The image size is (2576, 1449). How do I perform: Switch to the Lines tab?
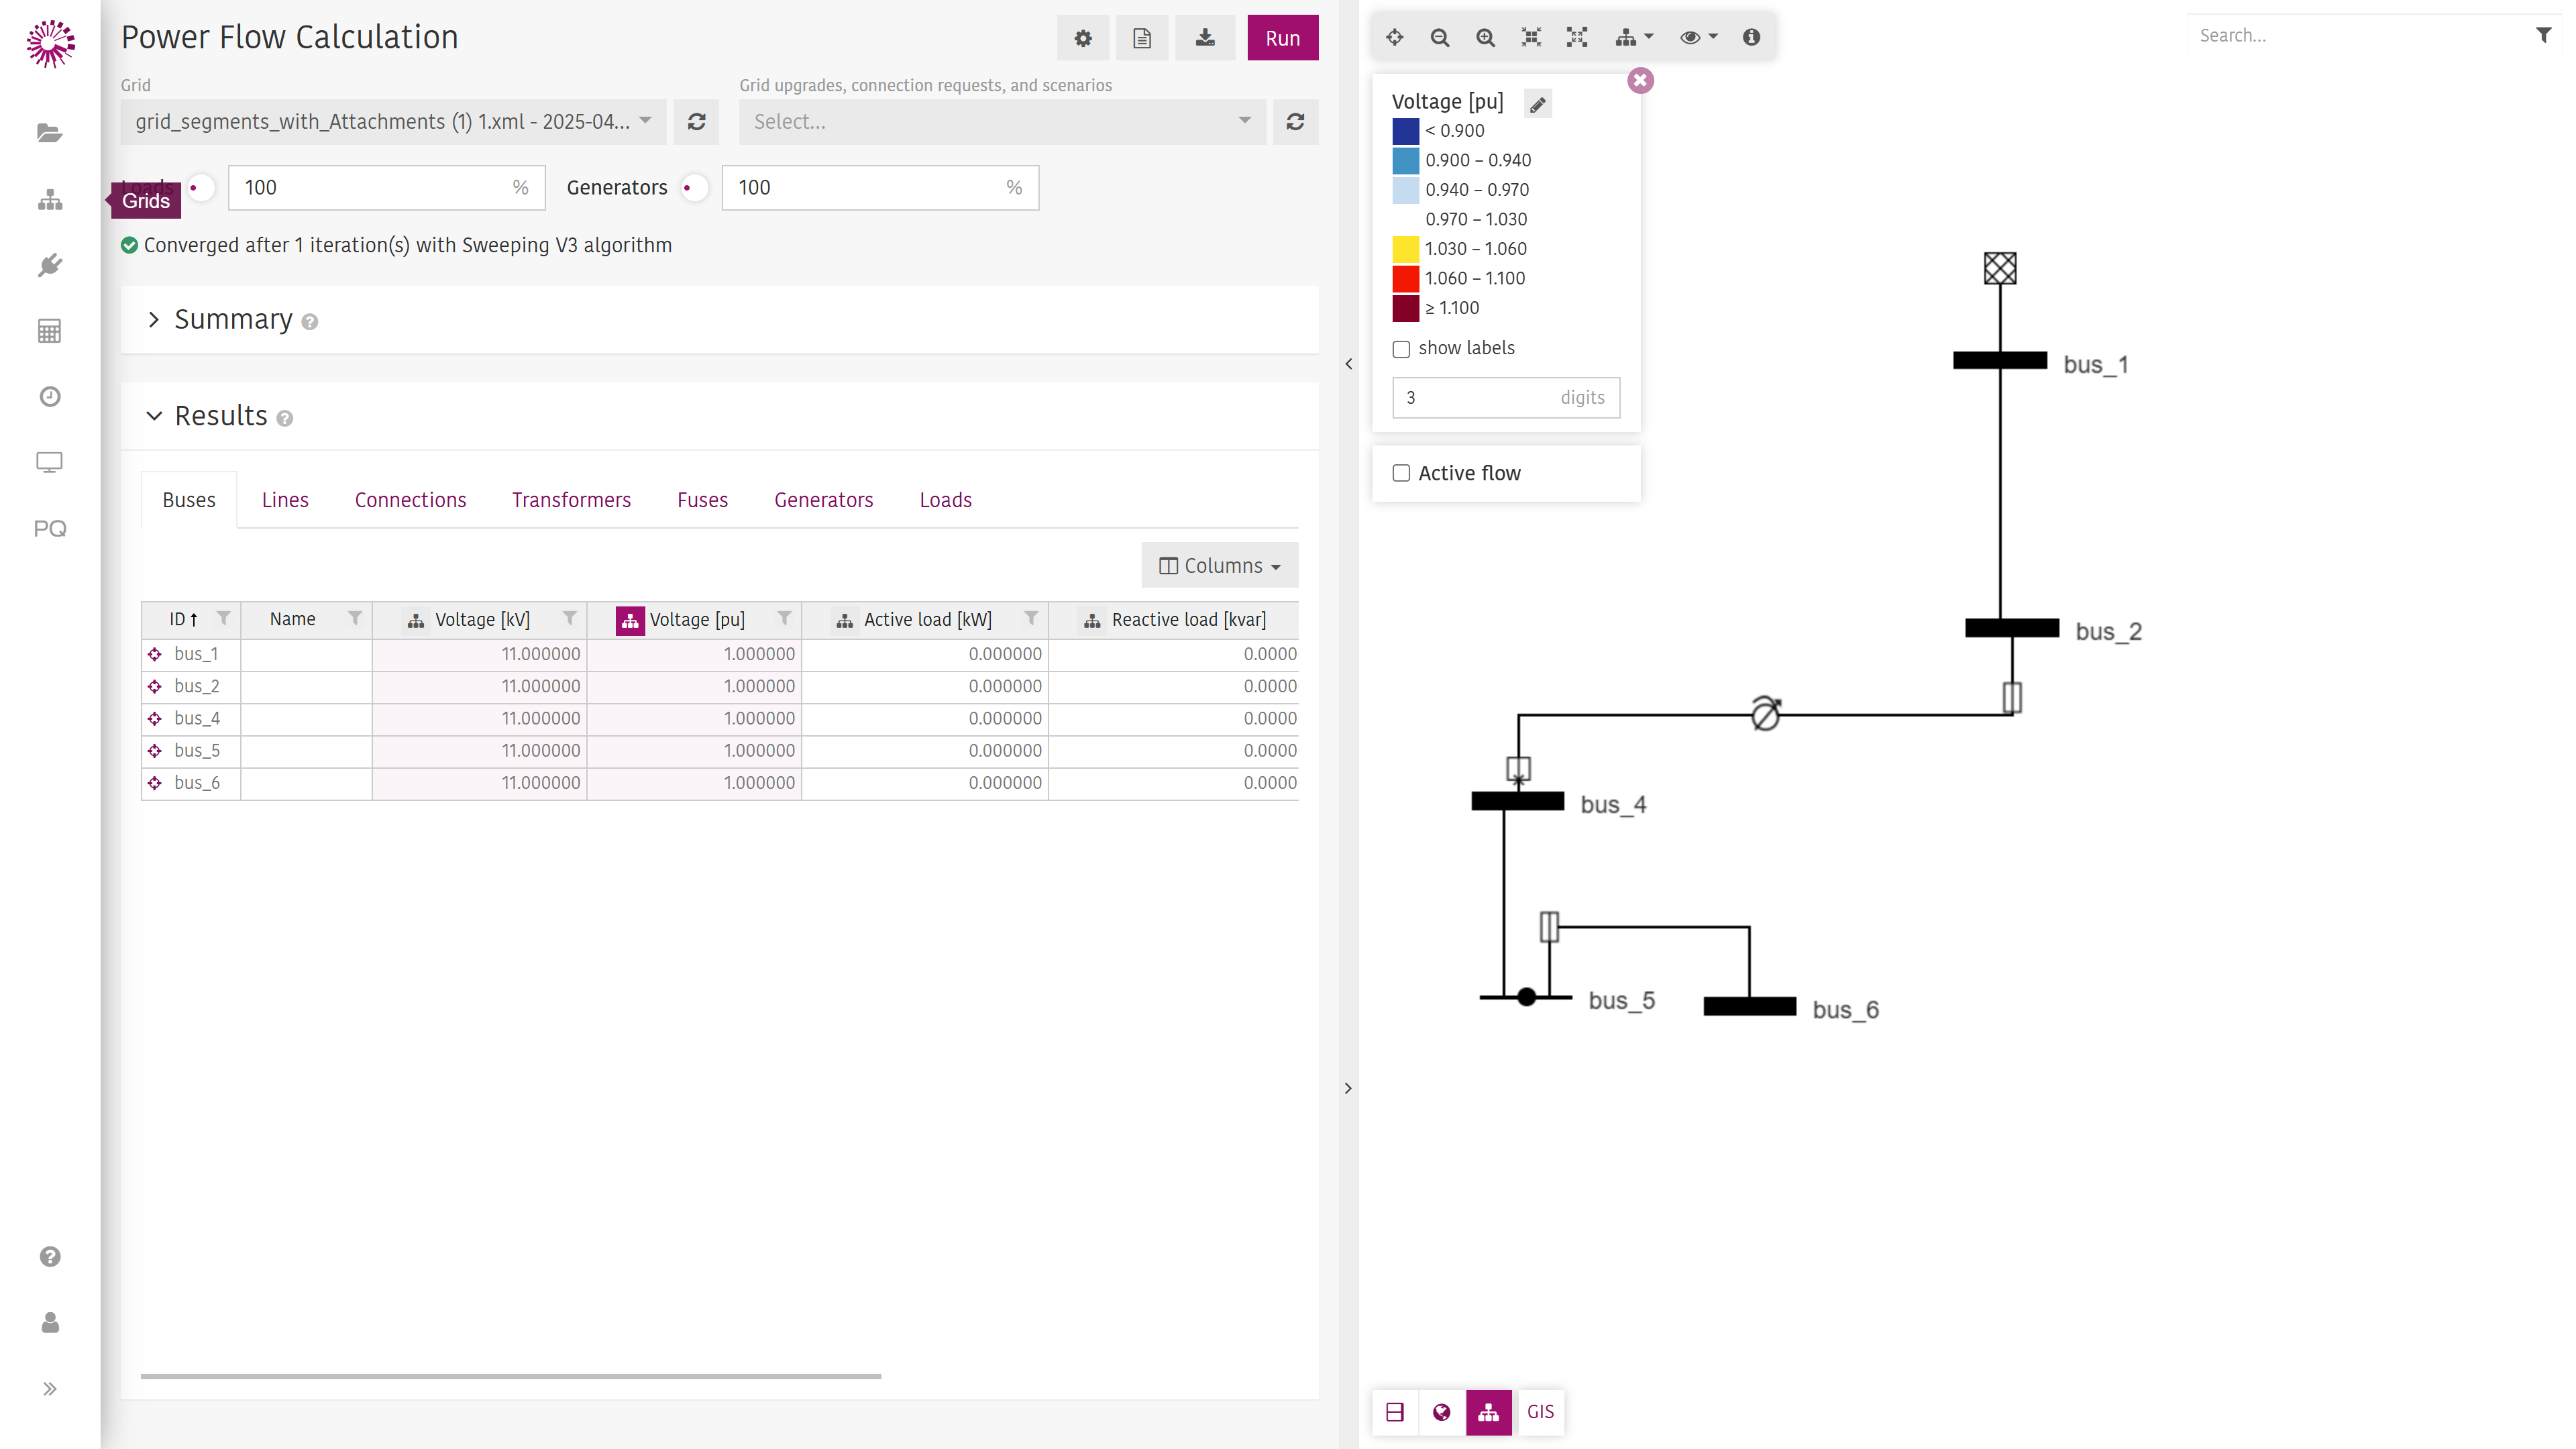285,500
